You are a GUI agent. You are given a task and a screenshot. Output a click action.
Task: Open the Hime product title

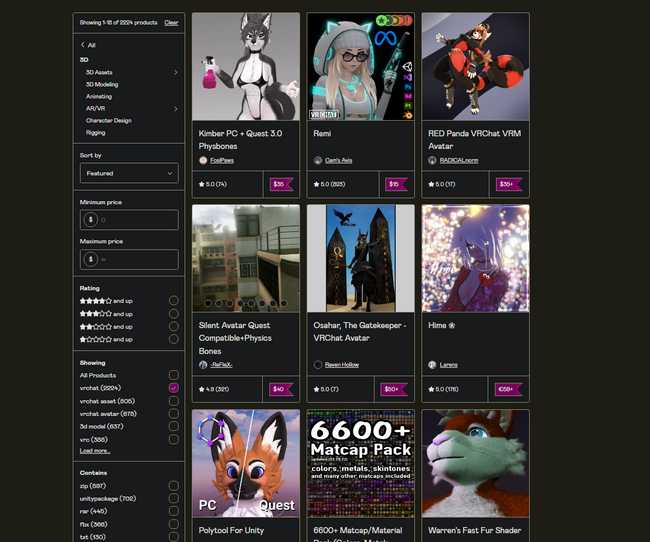point(441,326)
